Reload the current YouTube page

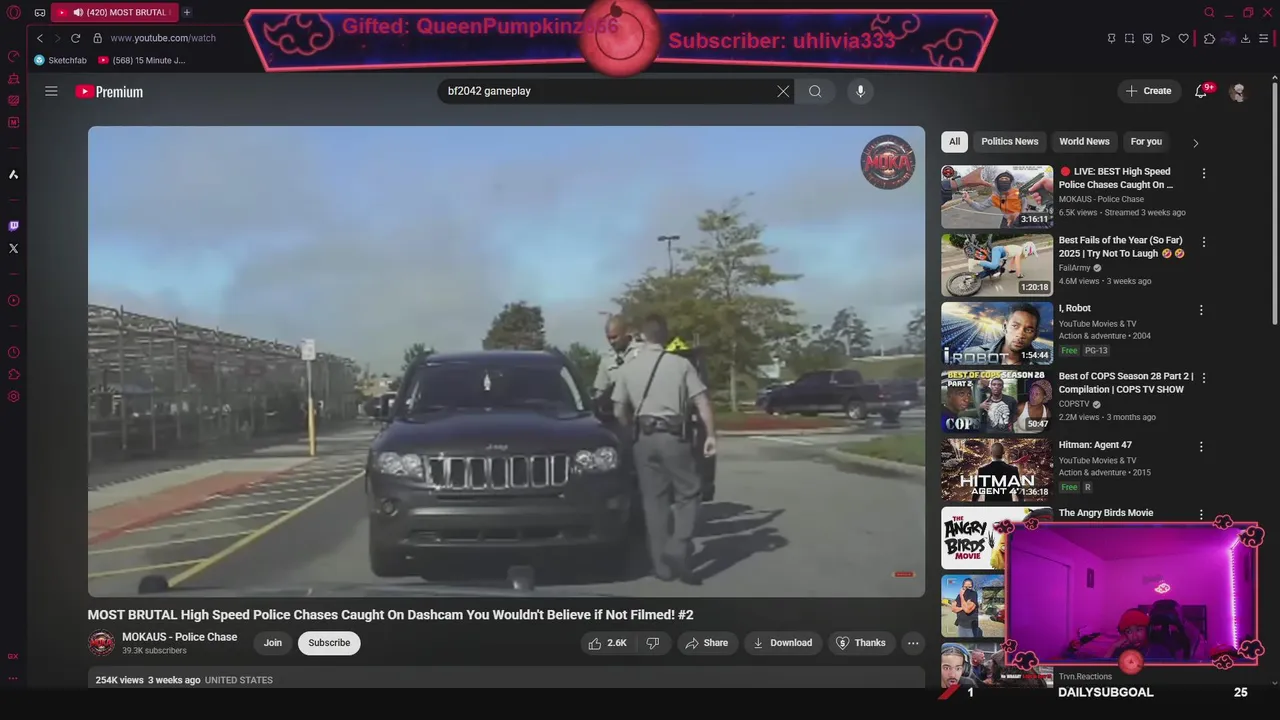click(75, 38)
